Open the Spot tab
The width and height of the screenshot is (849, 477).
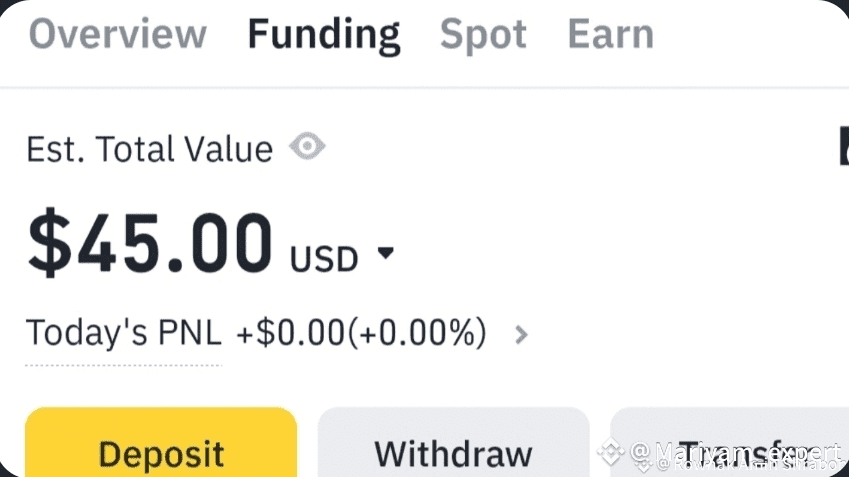(483, 34)
